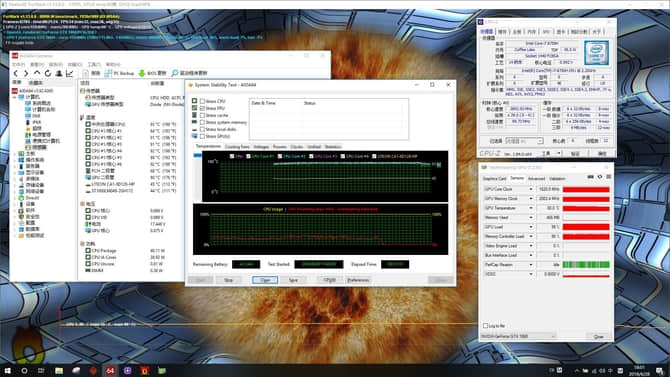
Task: Click the GPU-Z refresh icon
Action: (x=600, y=177)
